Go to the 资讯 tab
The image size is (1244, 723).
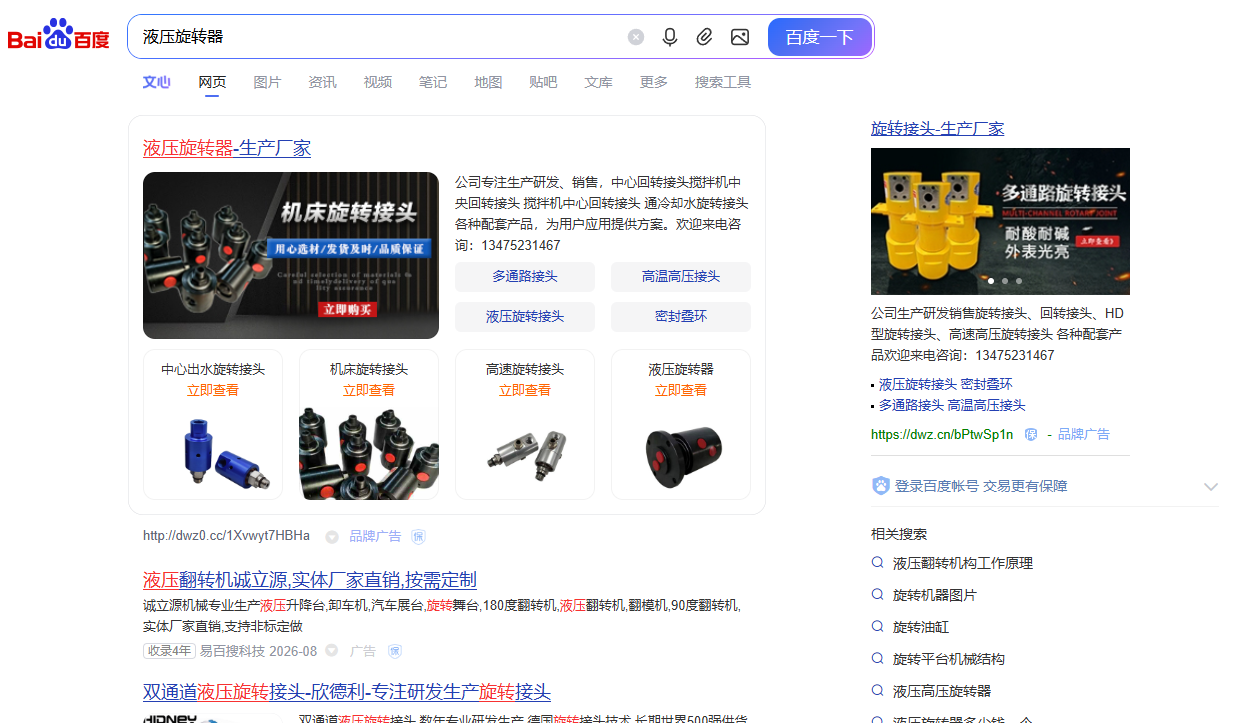coord(322,82)
